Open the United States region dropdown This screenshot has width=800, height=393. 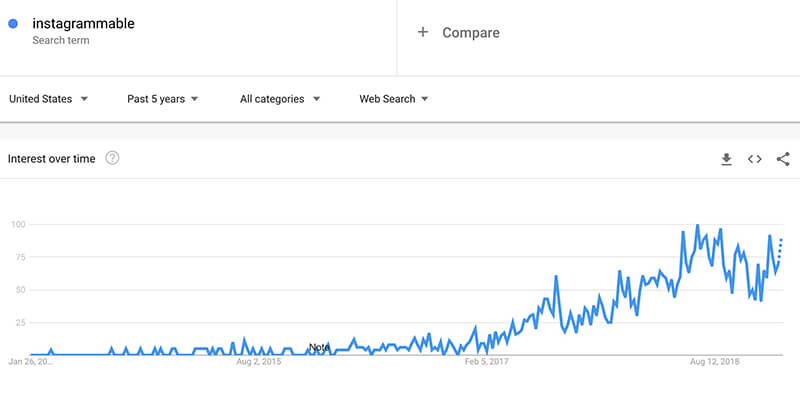tap(48, 99)
